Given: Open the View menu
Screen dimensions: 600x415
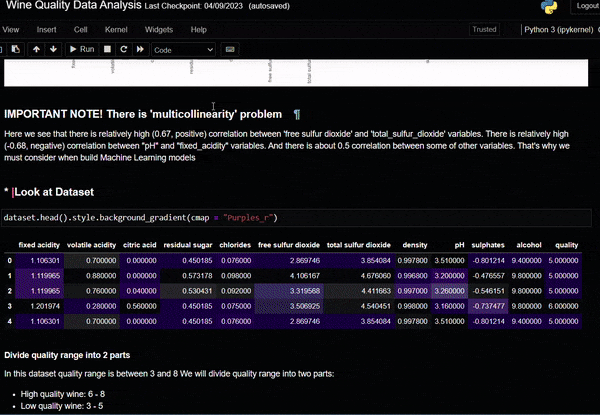Looking at the screenshot, I should pyautogui.click(x=11, y=29).
